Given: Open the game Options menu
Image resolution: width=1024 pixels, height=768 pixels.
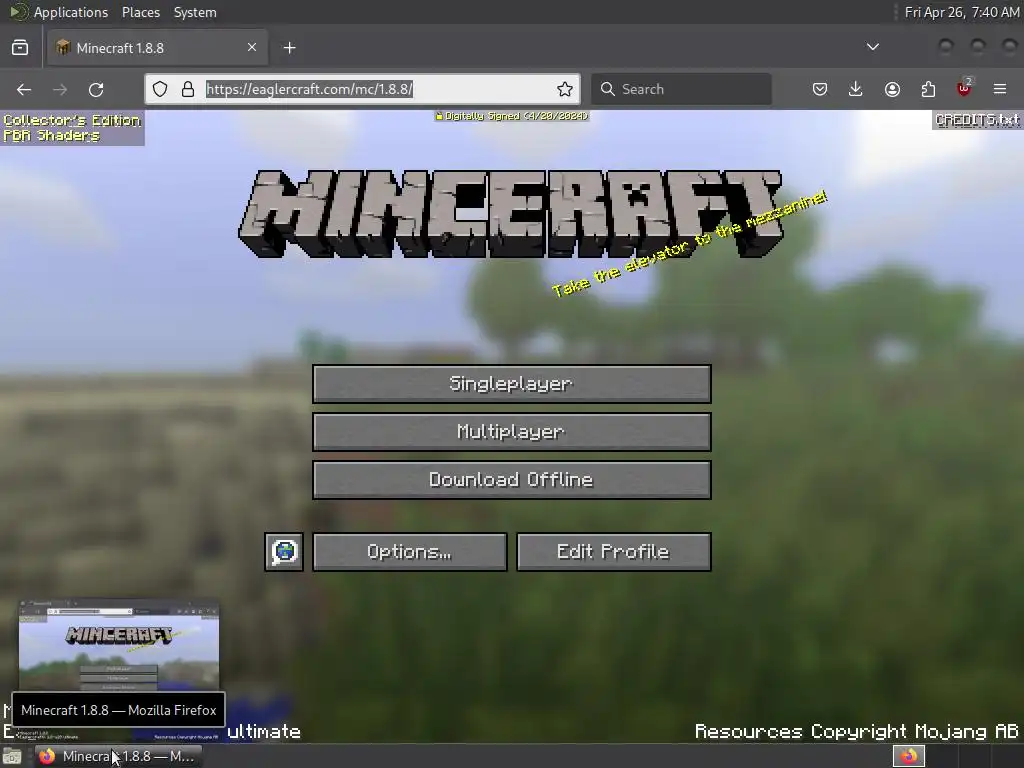Looking at the screenshot, I should tap(409, 552).
